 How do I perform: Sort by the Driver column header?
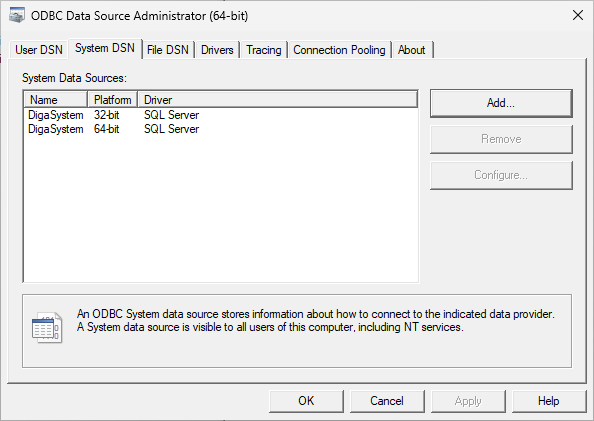(278, 100)
